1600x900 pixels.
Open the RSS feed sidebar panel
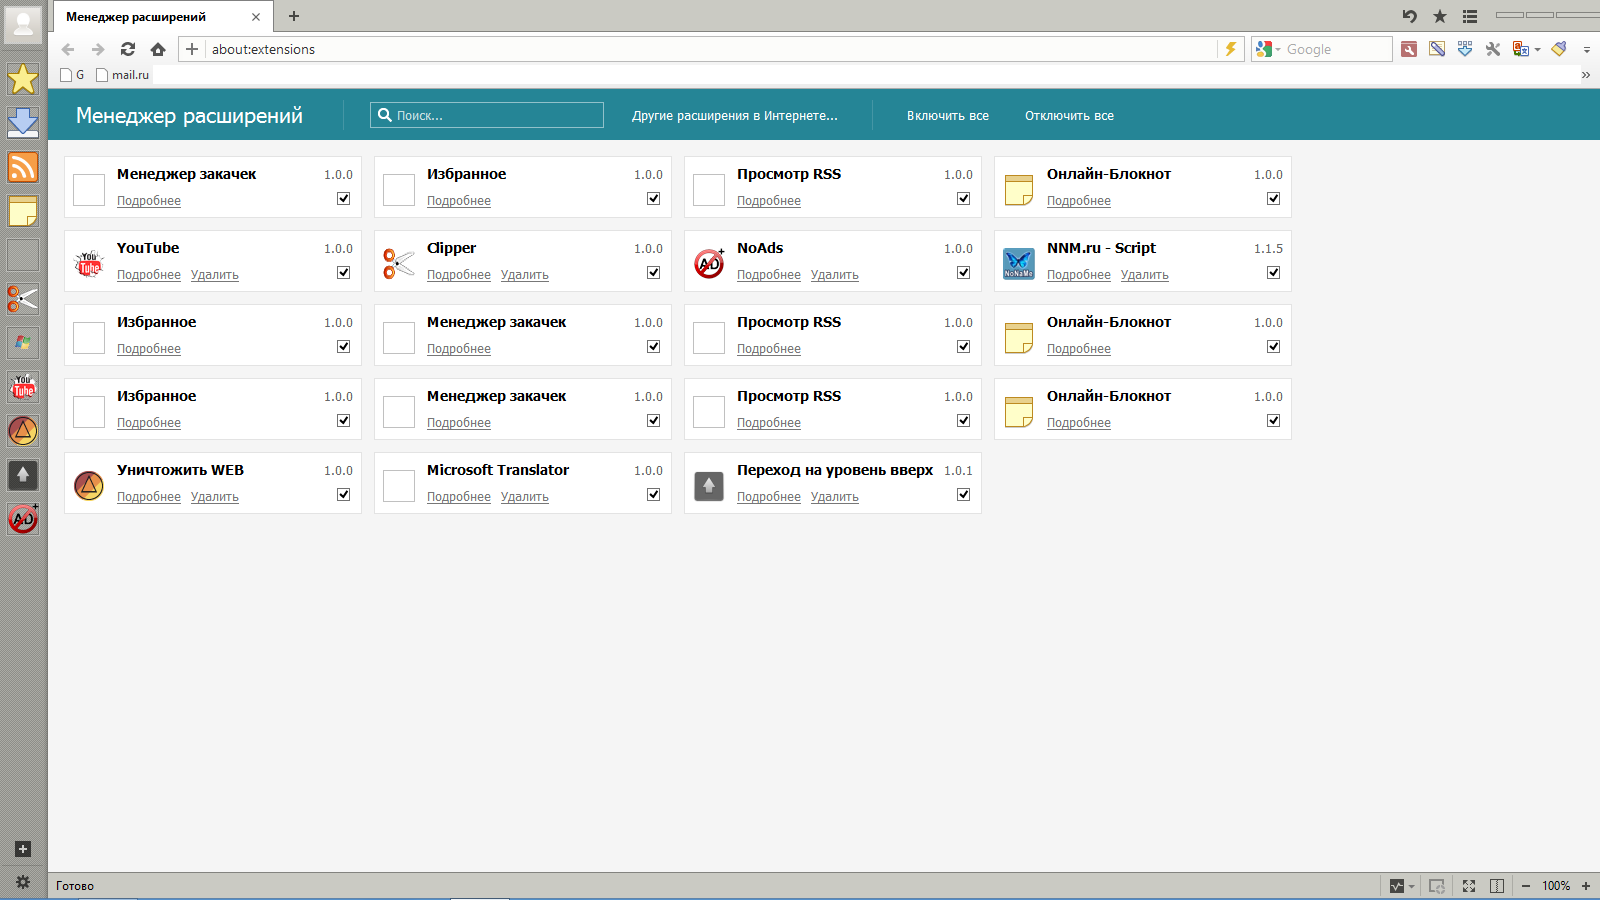23,167
